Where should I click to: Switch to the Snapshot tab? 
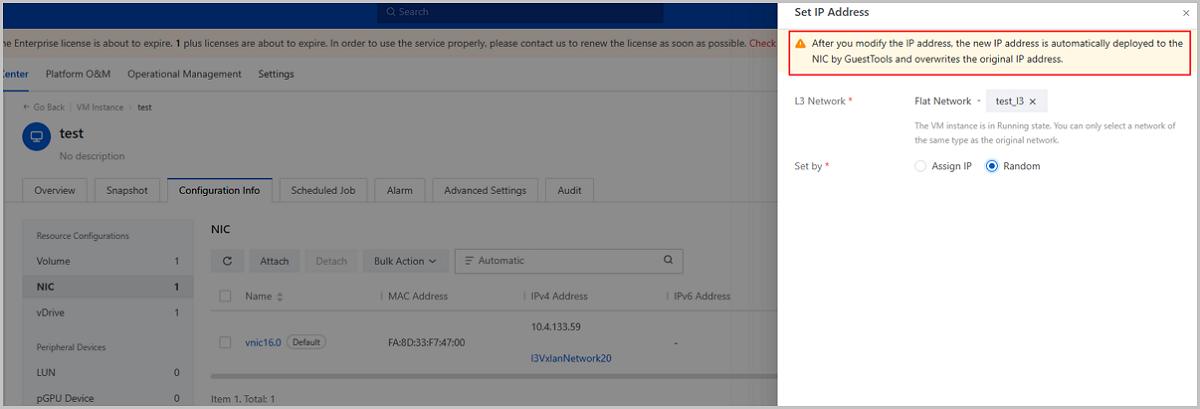[x=127, y=190]
